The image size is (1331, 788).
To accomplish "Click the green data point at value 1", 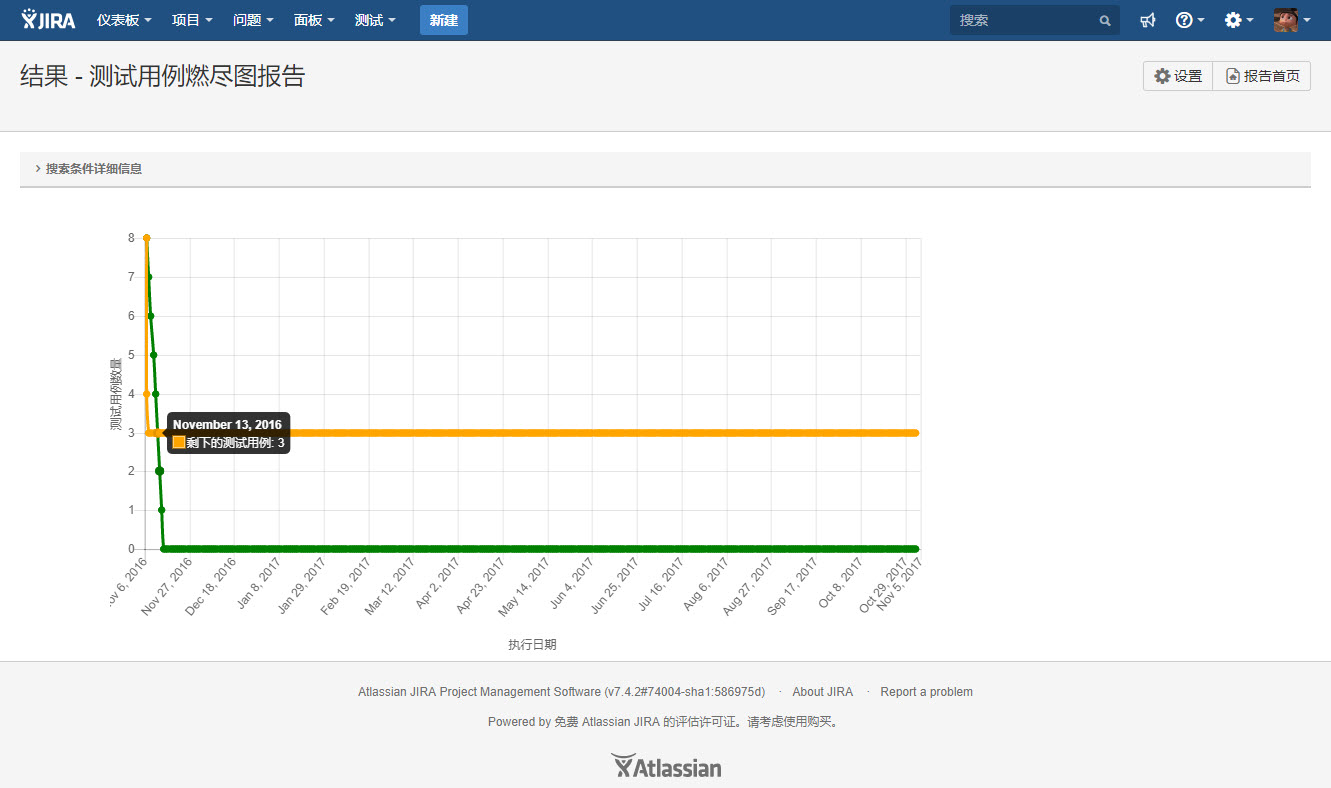I will 162,510.
